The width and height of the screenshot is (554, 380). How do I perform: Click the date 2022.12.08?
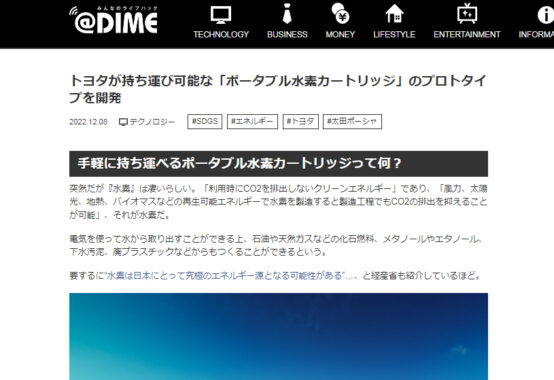click(x=88, y=122)
